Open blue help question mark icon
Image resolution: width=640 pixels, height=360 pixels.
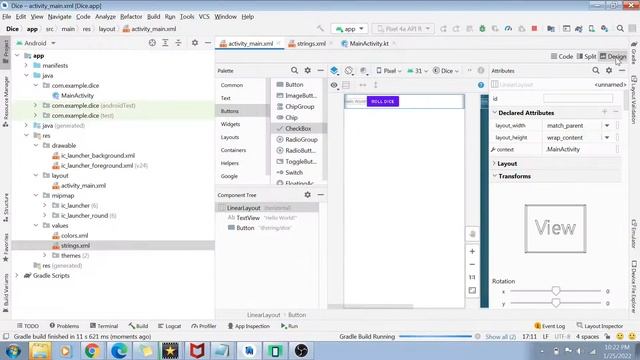(481, 85)
